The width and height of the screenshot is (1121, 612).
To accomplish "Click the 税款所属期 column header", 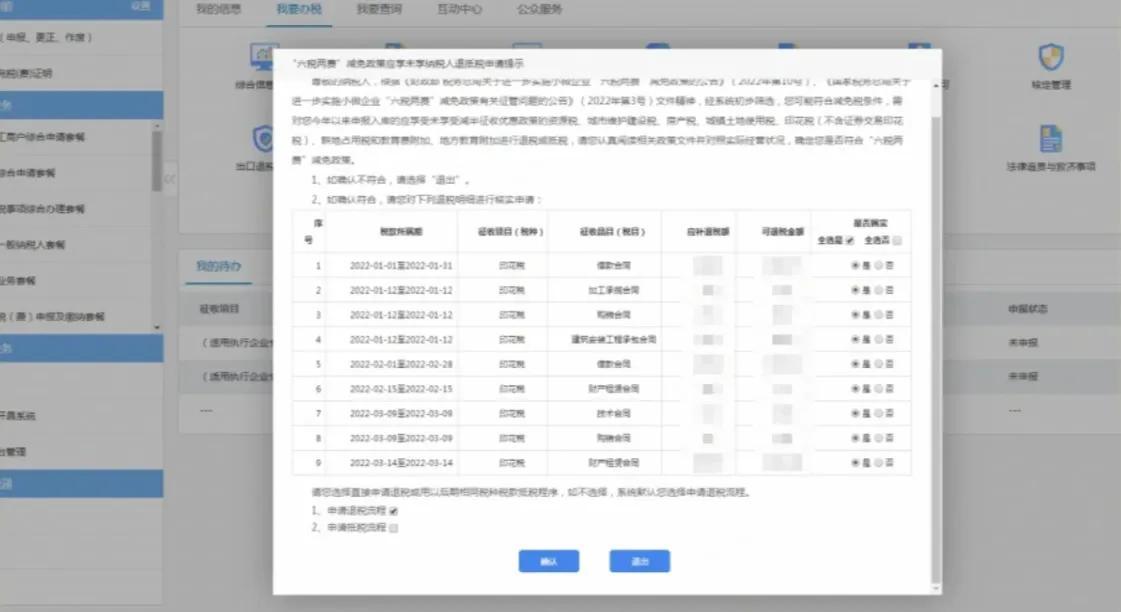I will pos(401,232).
